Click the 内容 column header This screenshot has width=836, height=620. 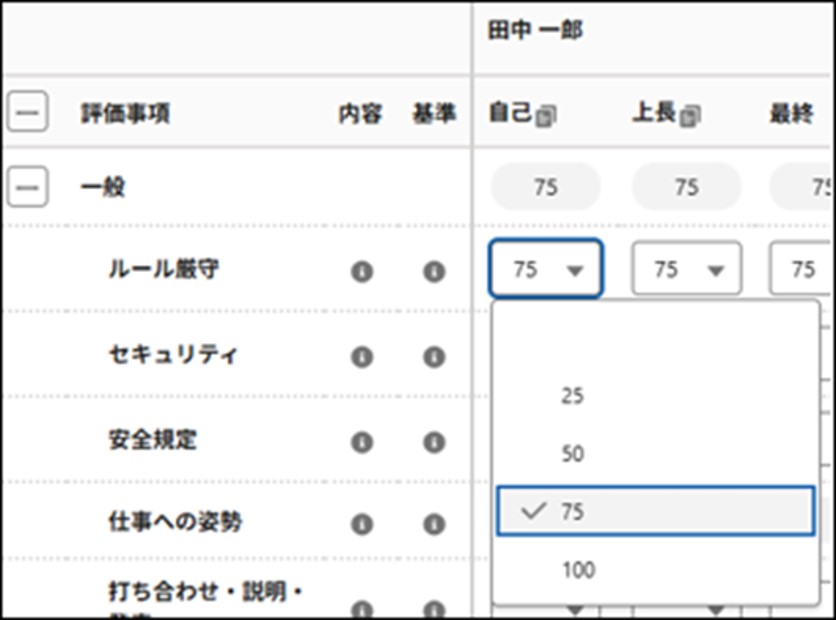(360, 113)
